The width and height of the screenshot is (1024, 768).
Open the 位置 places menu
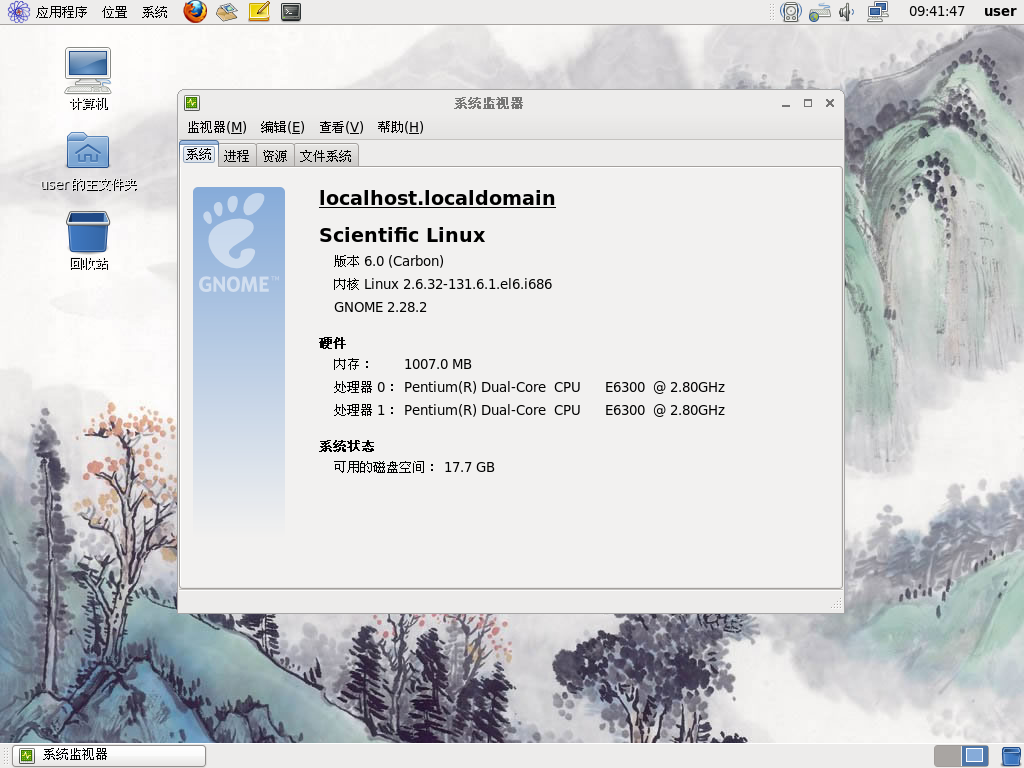[114, 12]
